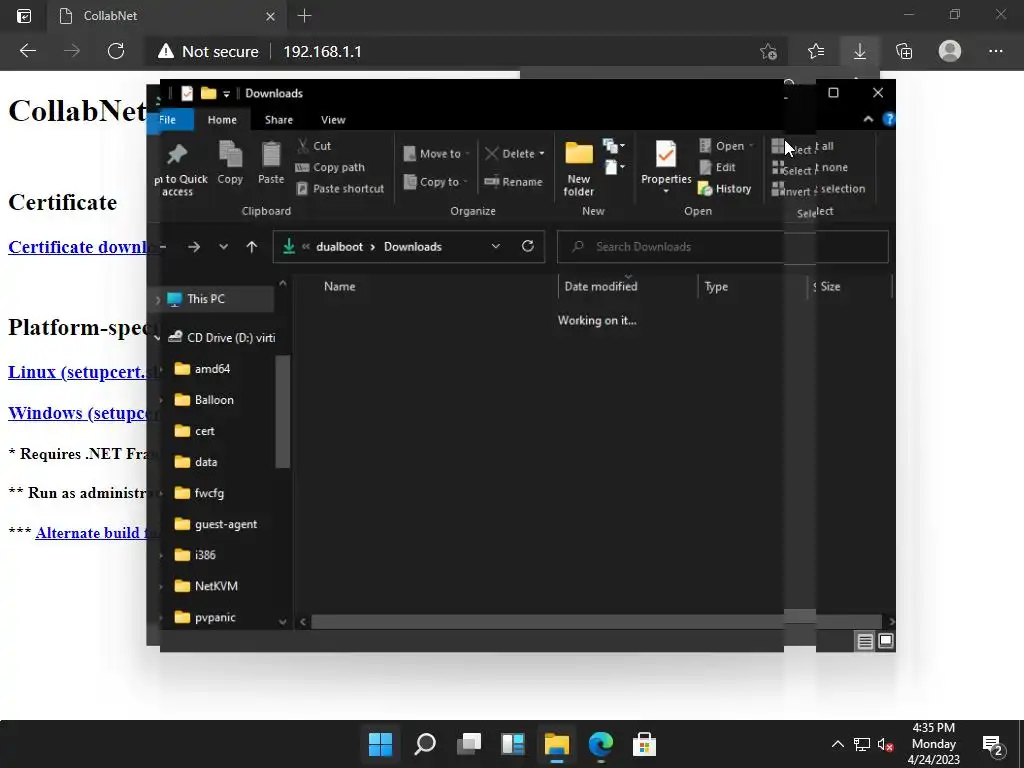Open file History
This screenshot has height=768, width=1024.
click(724, 189)
